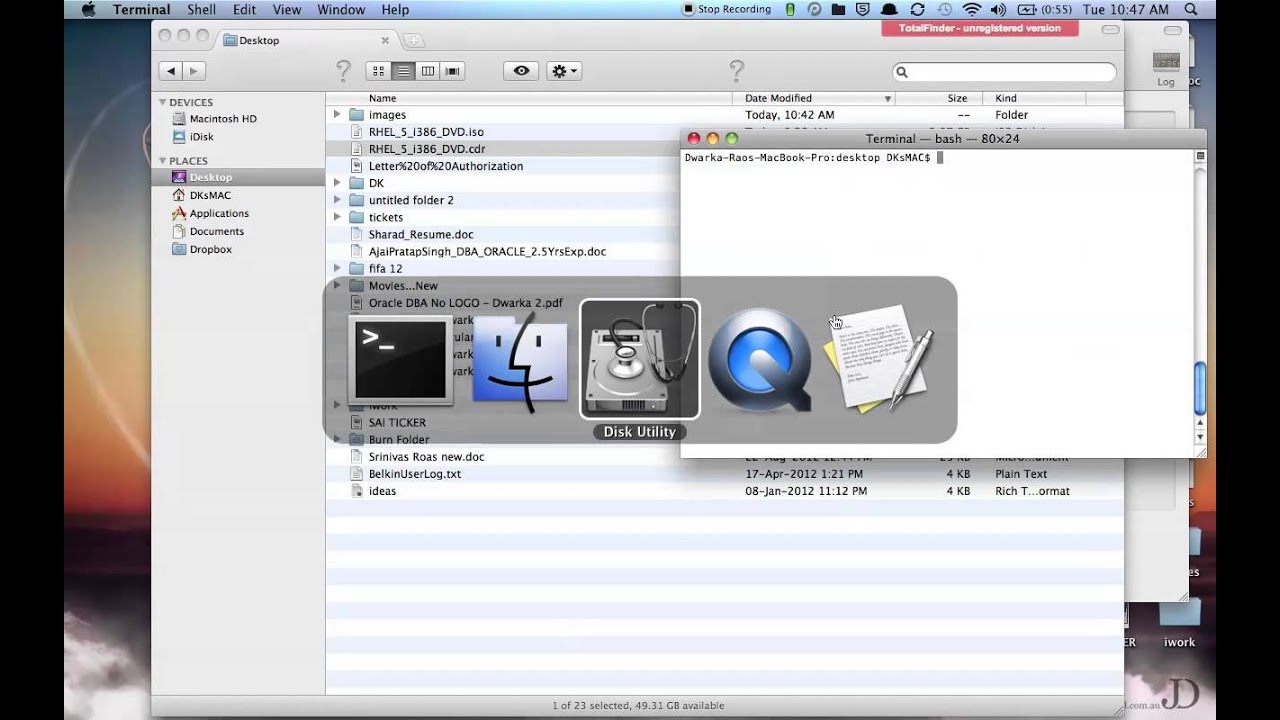Sort by the Size column
1280x720 pixels.
939,98
